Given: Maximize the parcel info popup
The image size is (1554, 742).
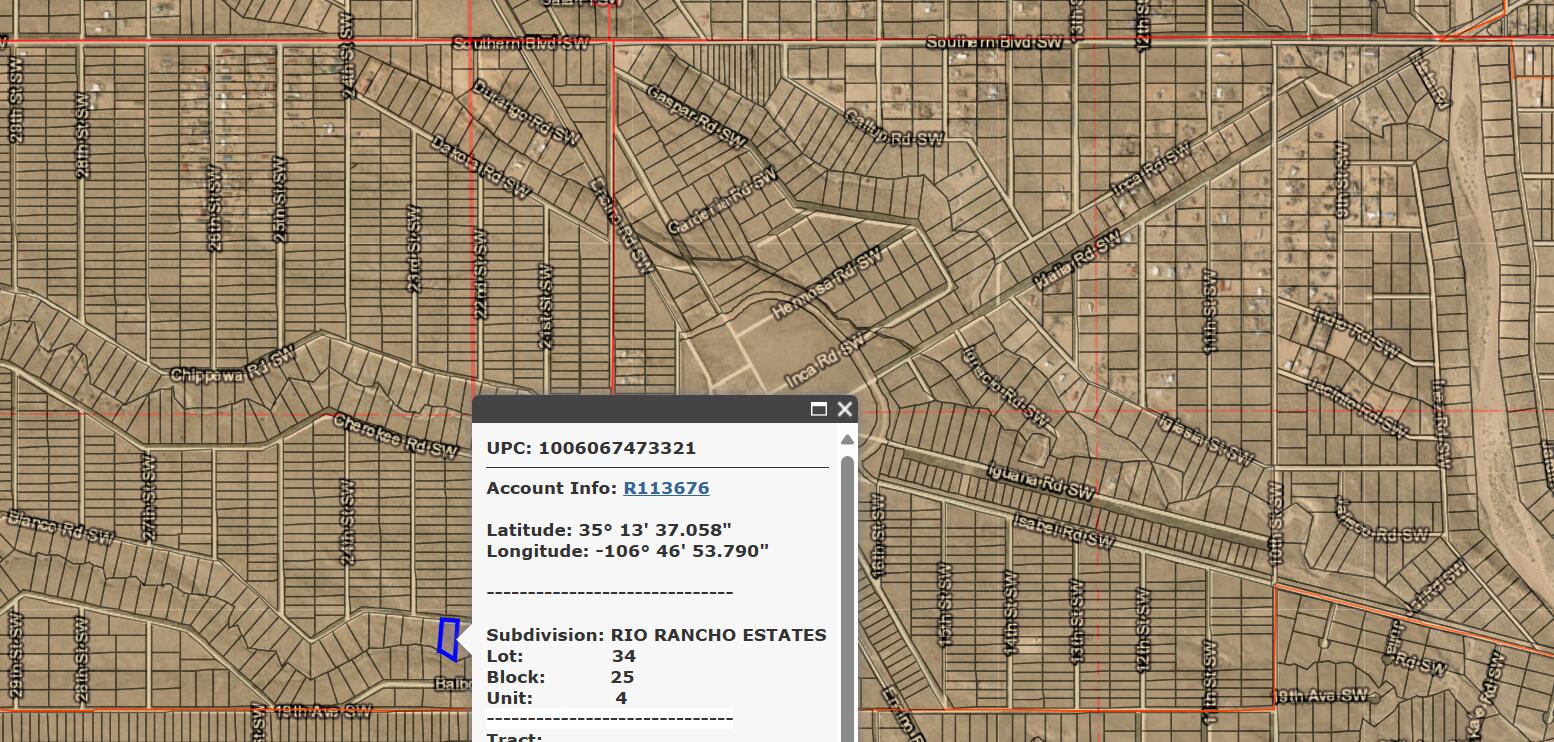Looking at the screenshot, I should (x=819, y=409).
